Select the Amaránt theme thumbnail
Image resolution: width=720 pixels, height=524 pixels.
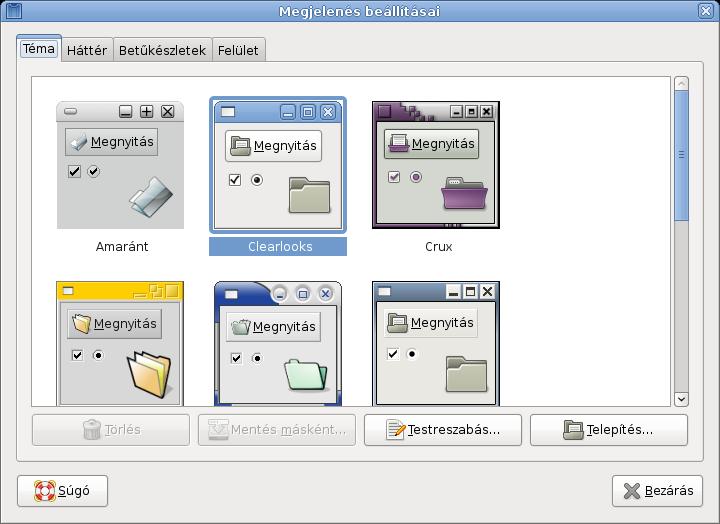(121, 165)
